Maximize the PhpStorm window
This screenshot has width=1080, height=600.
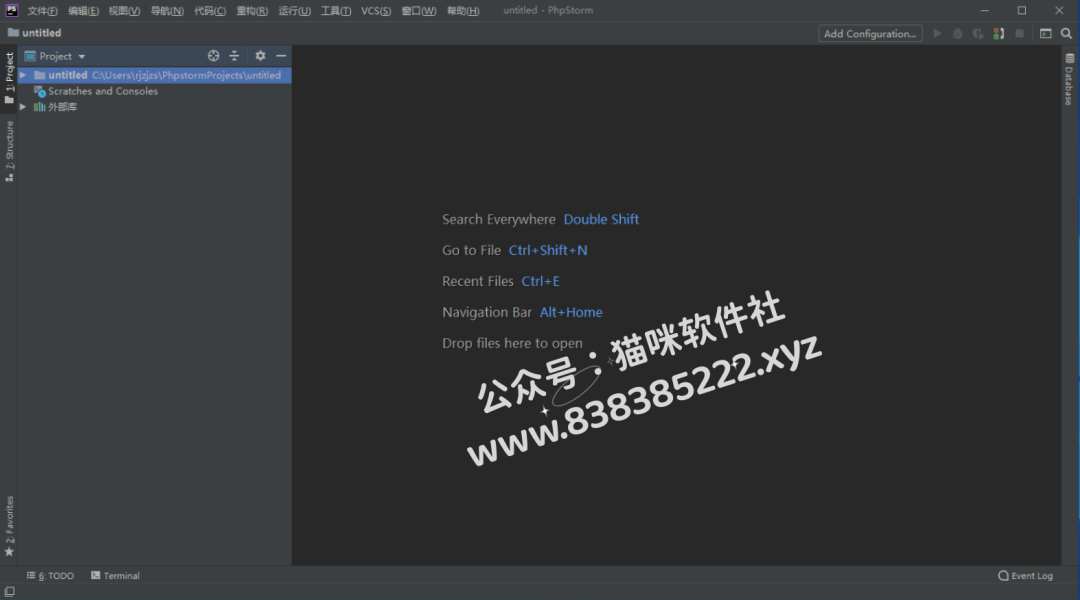click(x=1022, y=10)
